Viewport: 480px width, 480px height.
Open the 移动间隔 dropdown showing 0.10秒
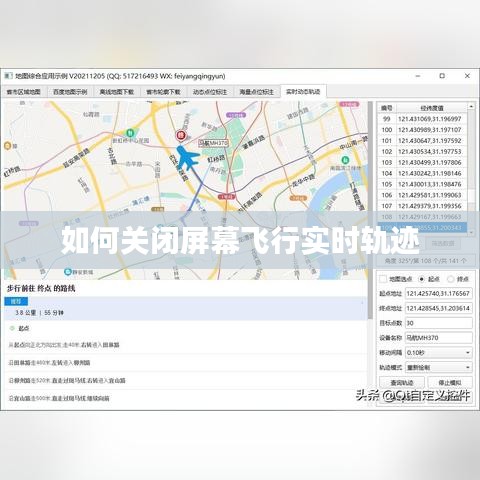[439, 352]
